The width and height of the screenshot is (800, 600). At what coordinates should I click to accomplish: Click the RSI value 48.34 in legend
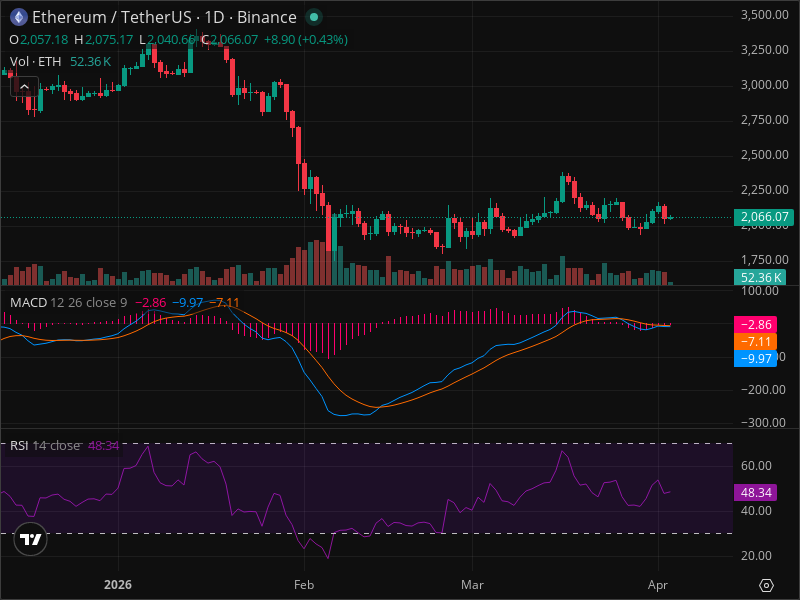(x=104, y=445)
